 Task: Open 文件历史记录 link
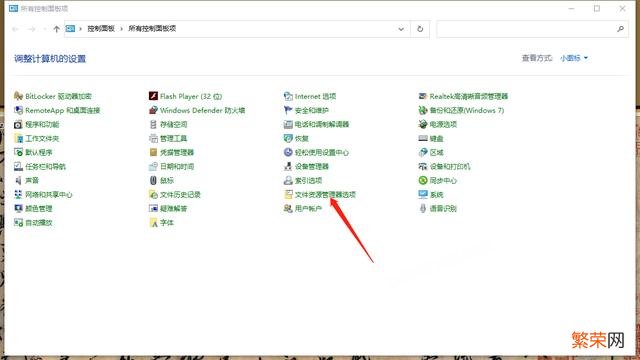click(180, 195)
